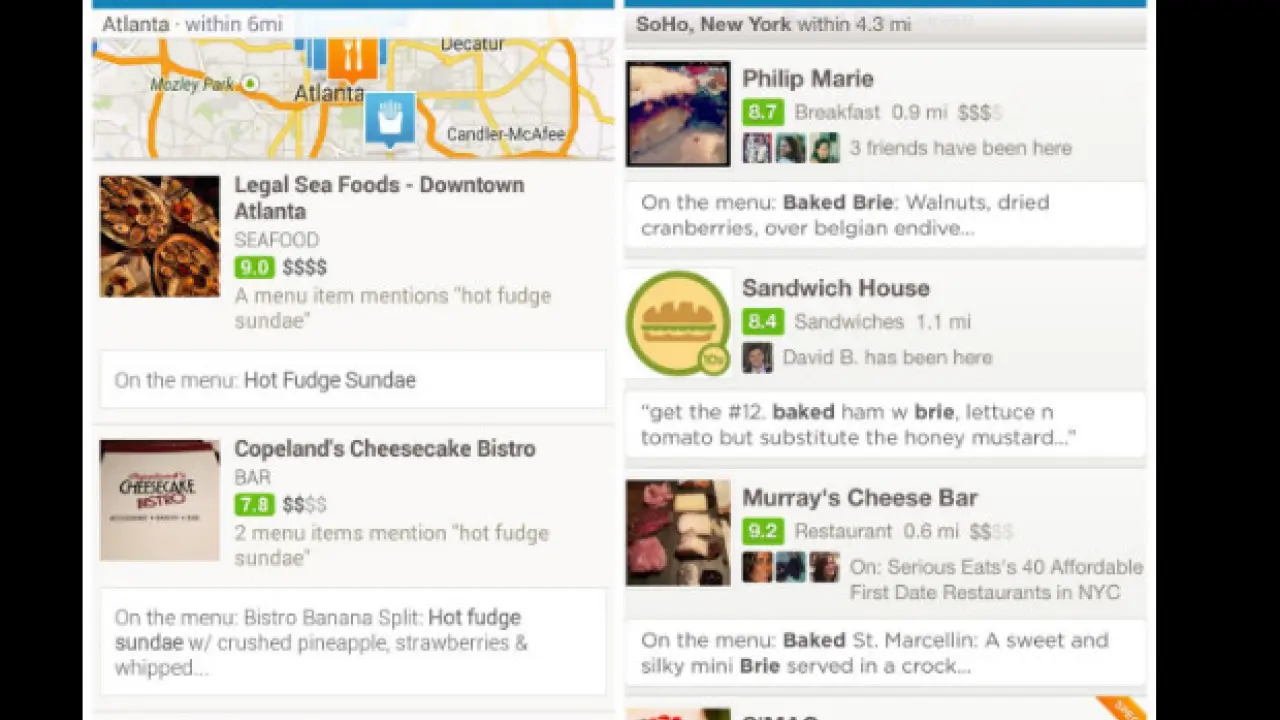Open Legal Sea Foods - Downtown Atlanta listing
This screenshot has height=720, width=1280.
(x=379, y=198)
